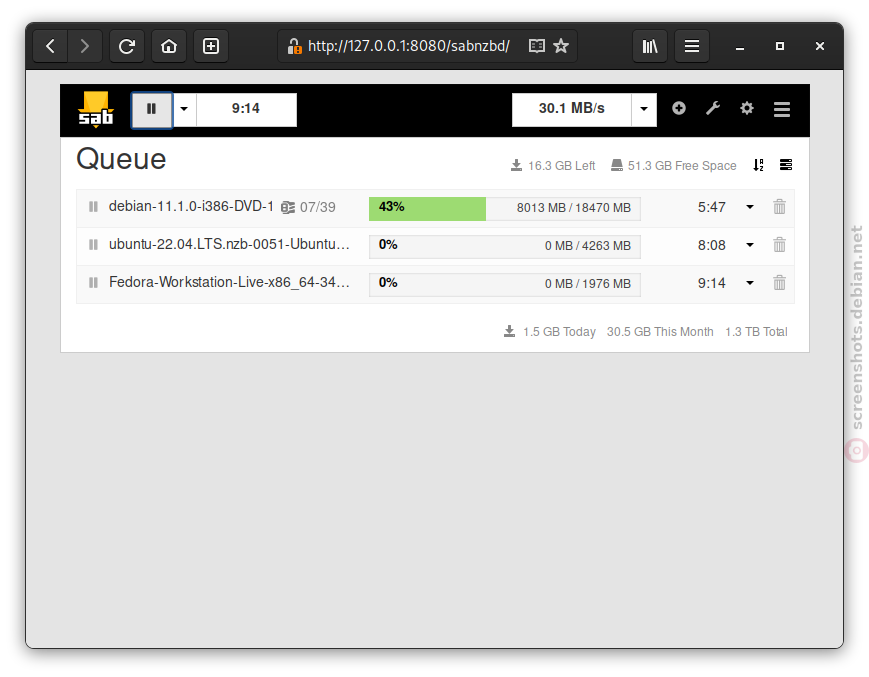Click the file list icon next to 07/39

point(288,208)
